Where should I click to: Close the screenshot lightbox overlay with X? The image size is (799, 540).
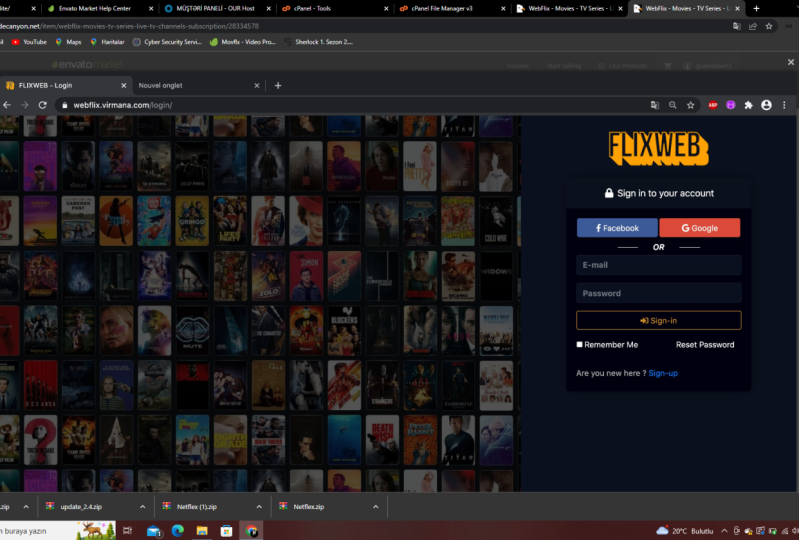tap(790, 62)
